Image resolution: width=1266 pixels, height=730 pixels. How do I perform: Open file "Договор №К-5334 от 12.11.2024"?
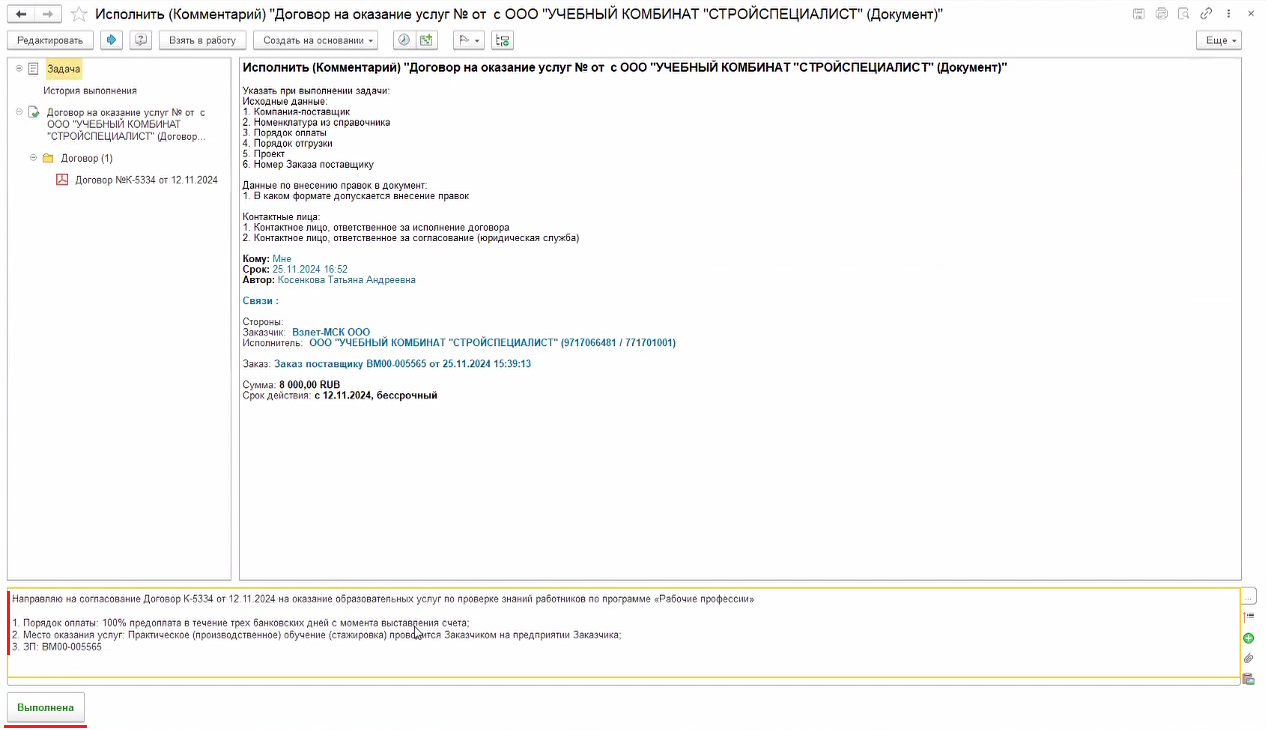tap(146, 180)
